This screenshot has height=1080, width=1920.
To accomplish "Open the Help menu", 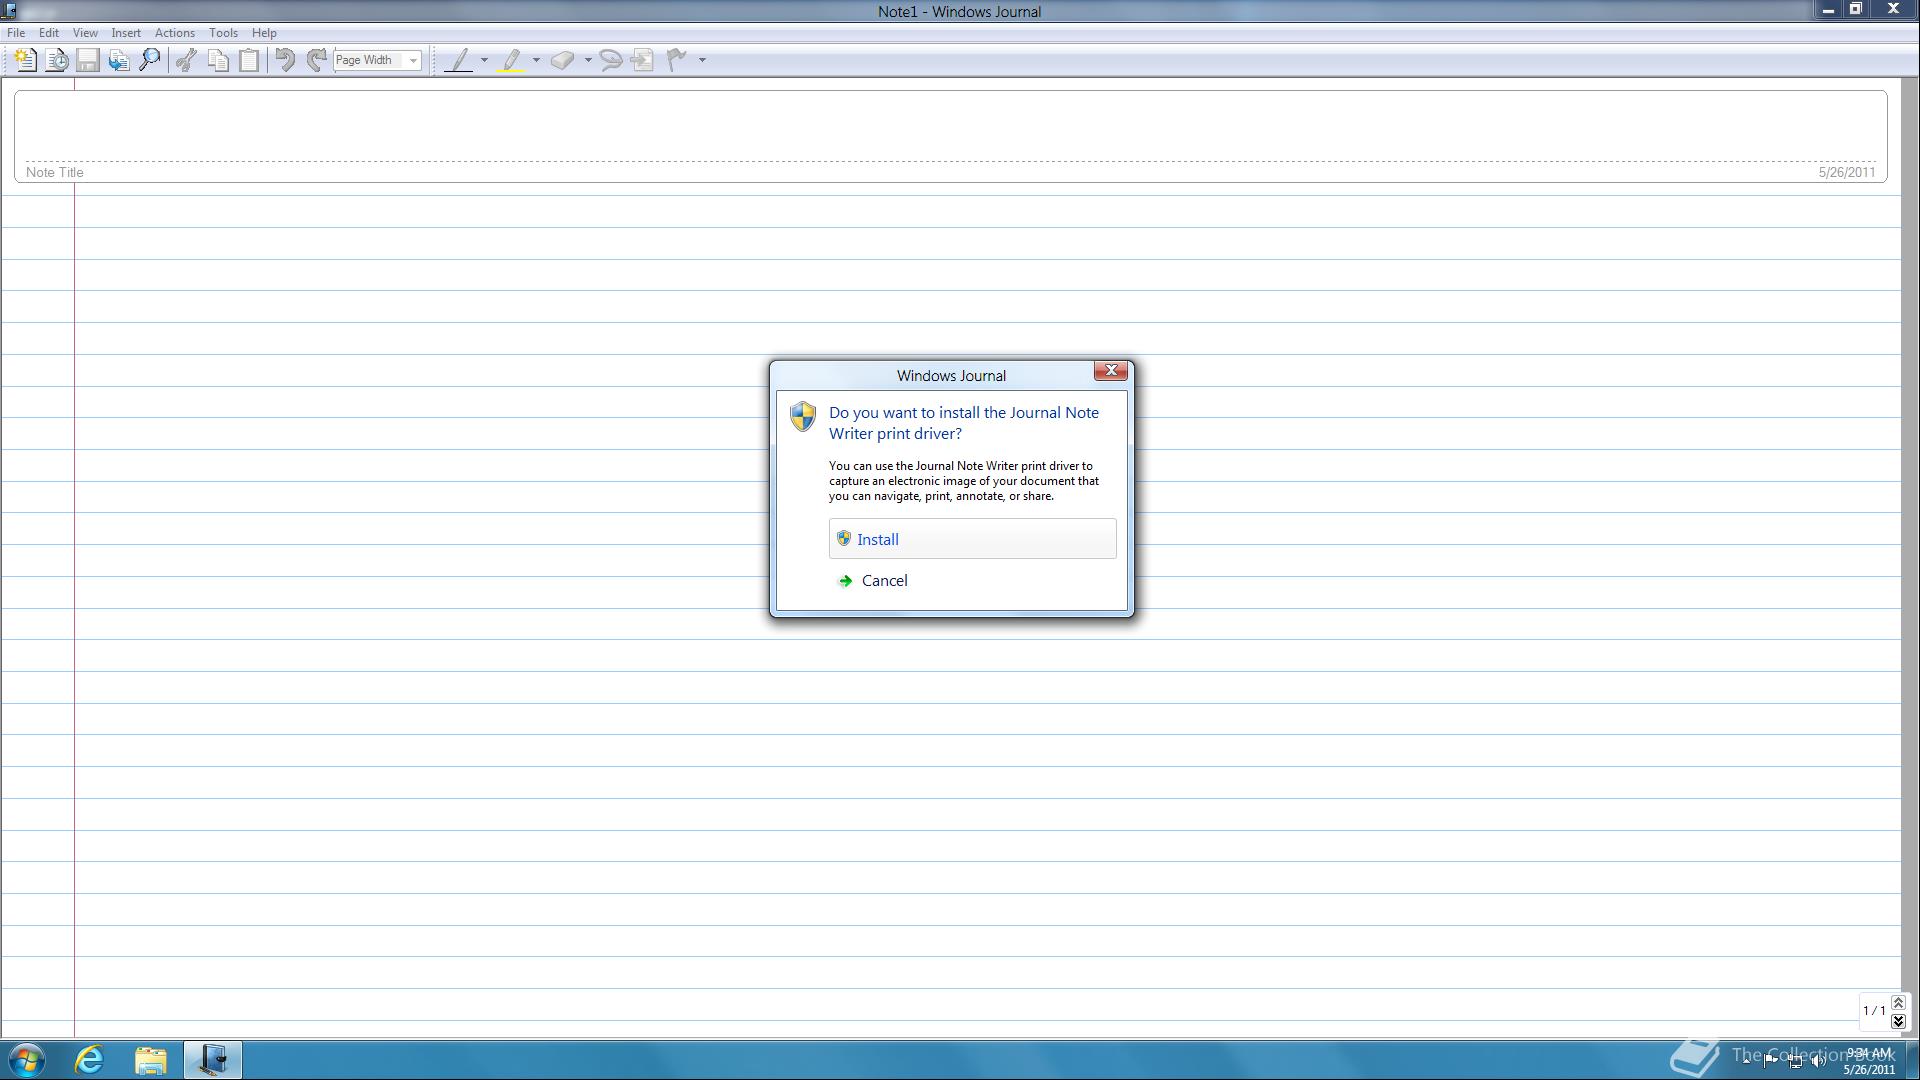I will click(264, 33).
